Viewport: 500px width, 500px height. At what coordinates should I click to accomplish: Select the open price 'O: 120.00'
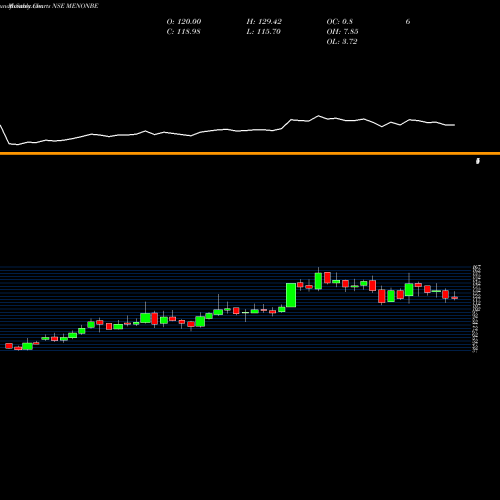pos(184,22)
